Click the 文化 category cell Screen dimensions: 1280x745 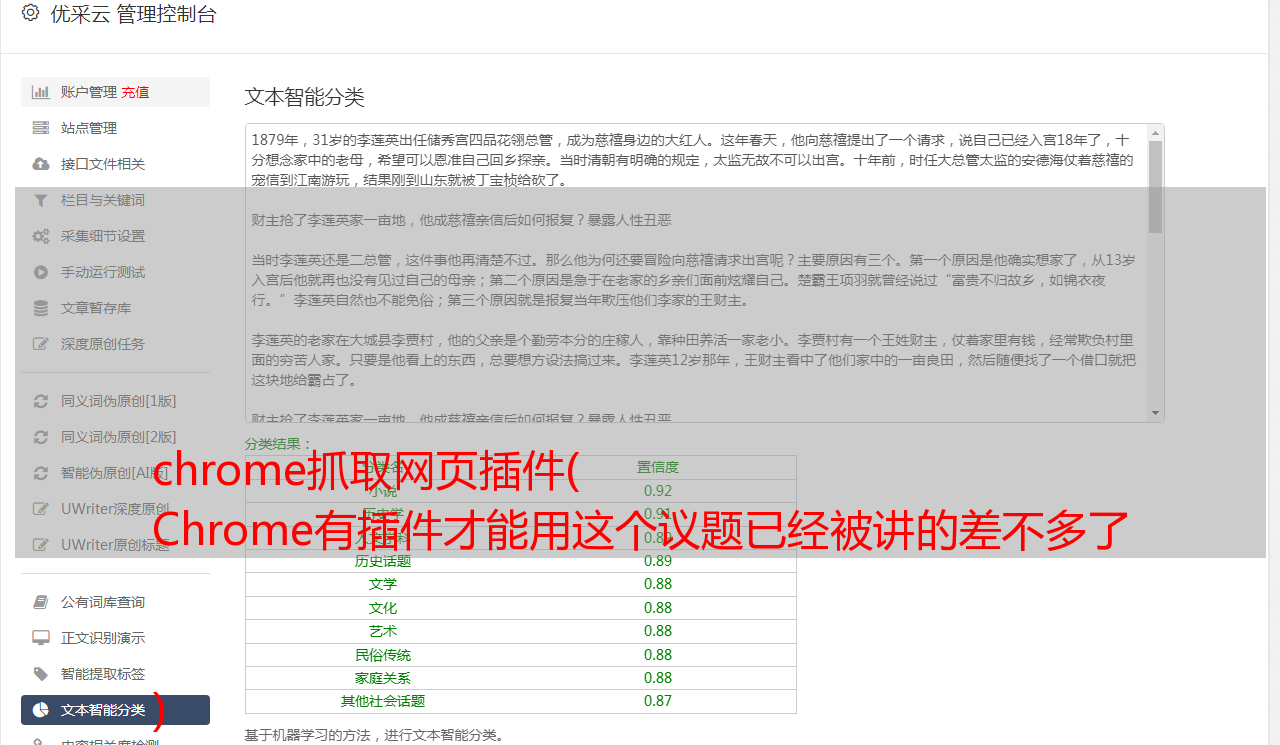[x=383, y=608]
